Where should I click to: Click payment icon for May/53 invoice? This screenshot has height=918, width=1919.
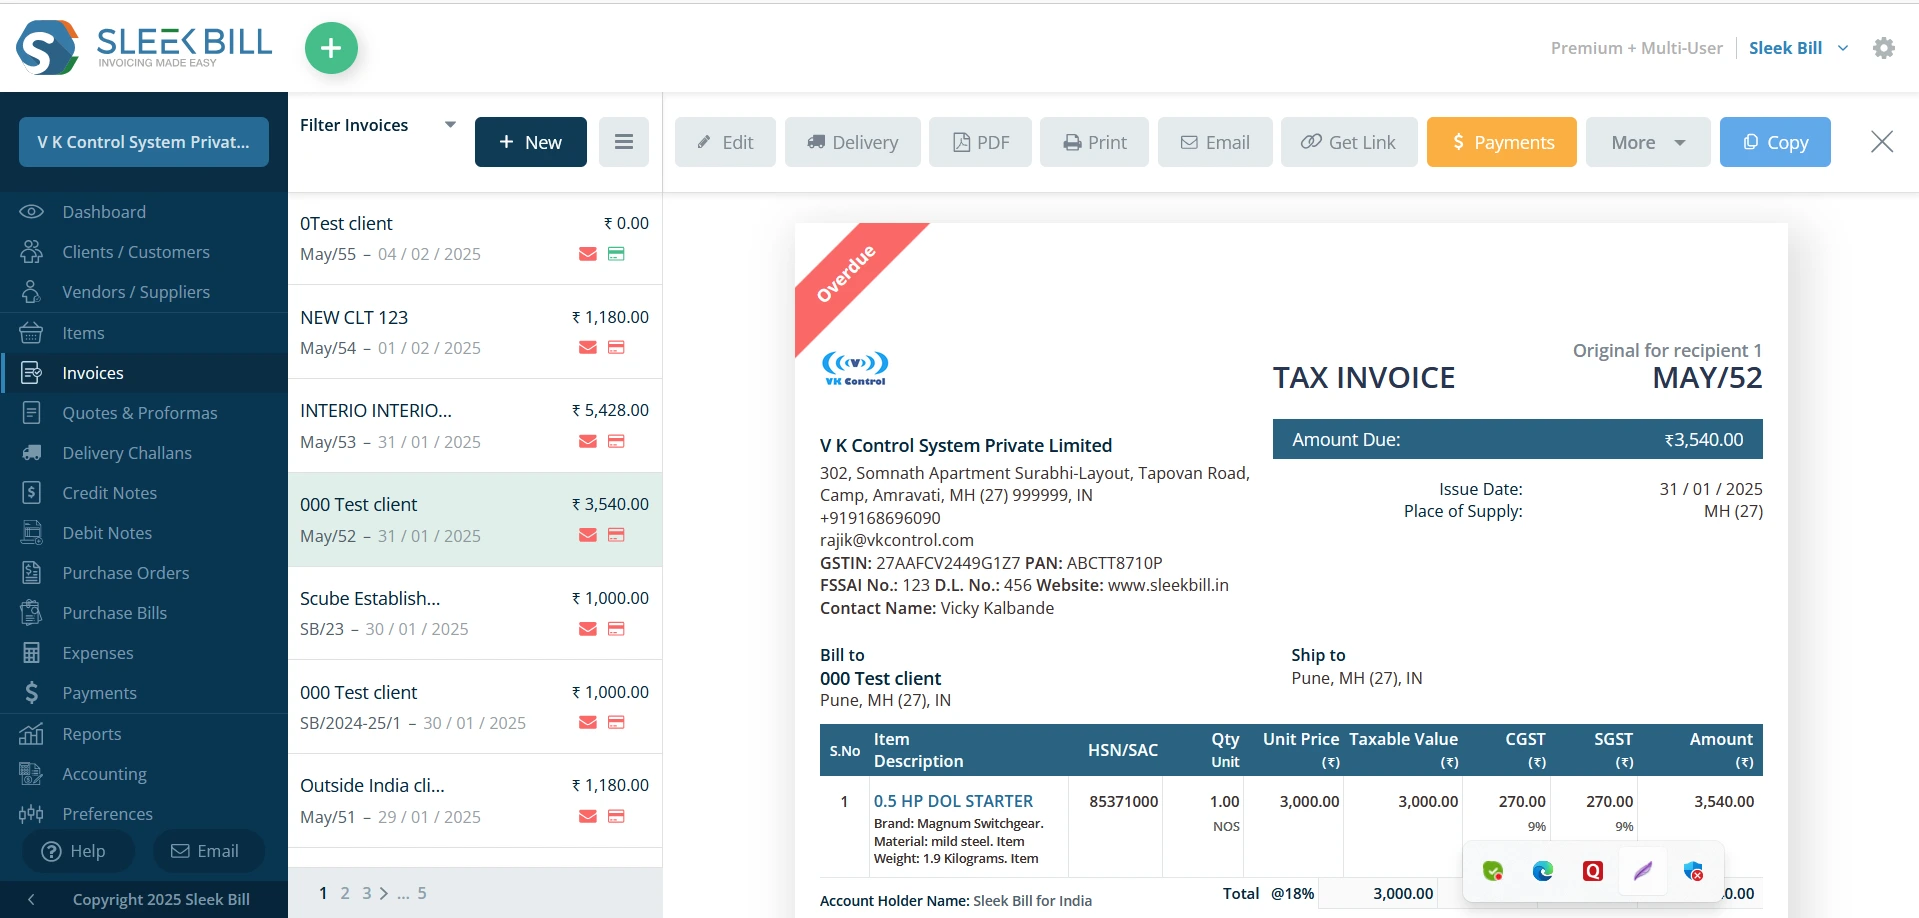pos(616,442)
